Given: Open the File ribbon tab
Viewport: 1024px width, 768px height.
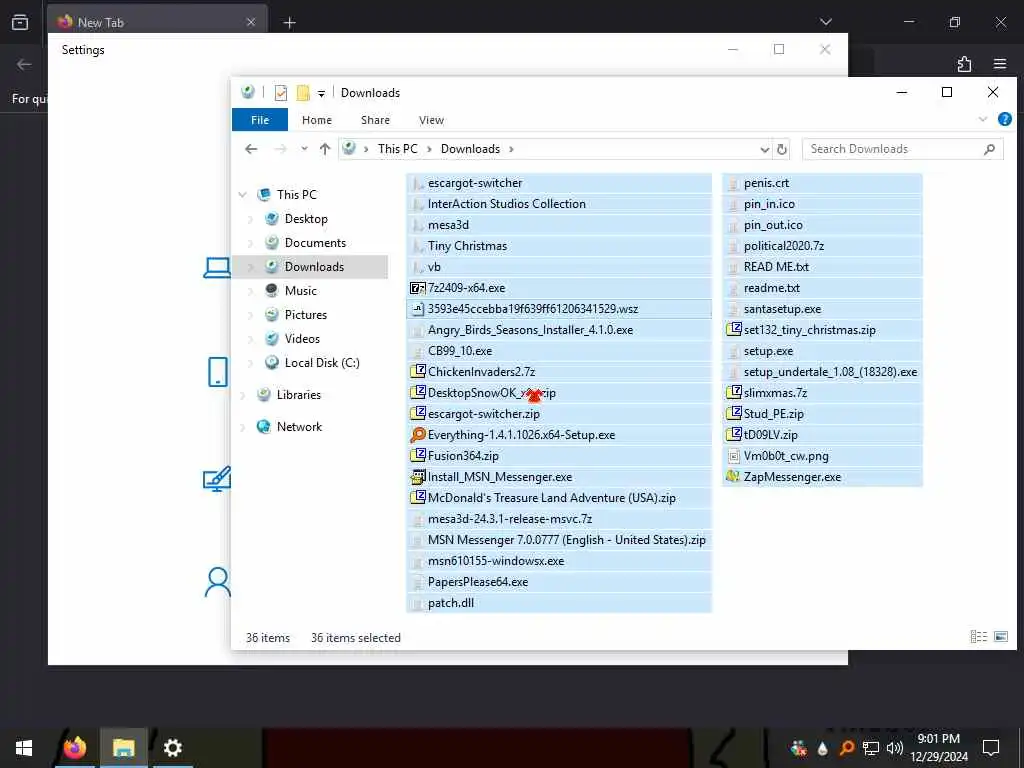Looking at the screenshot, I should click(x=260, y=120).
